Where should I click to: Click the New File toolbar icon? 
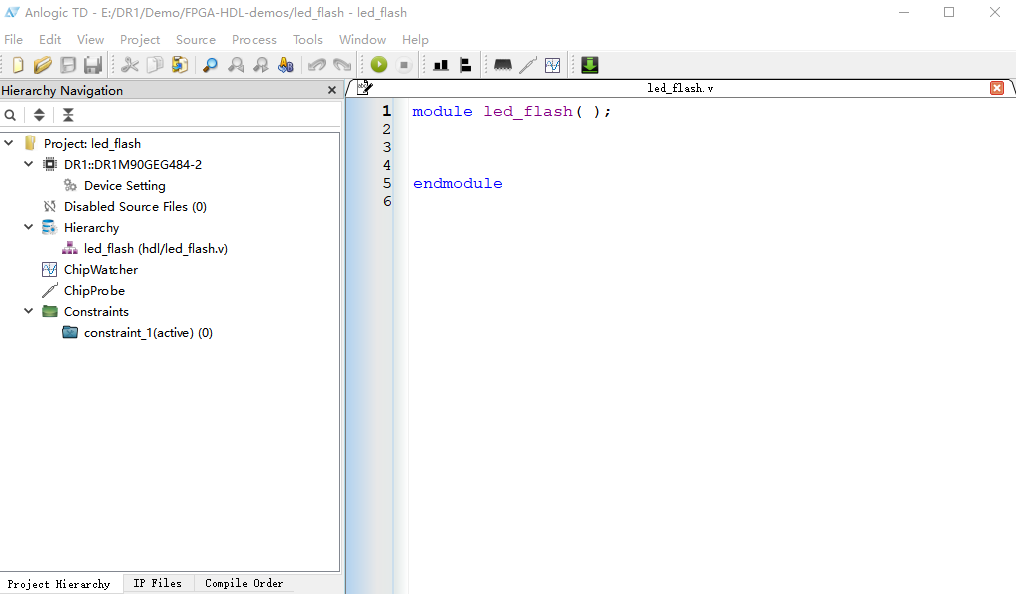click(18, 65)
